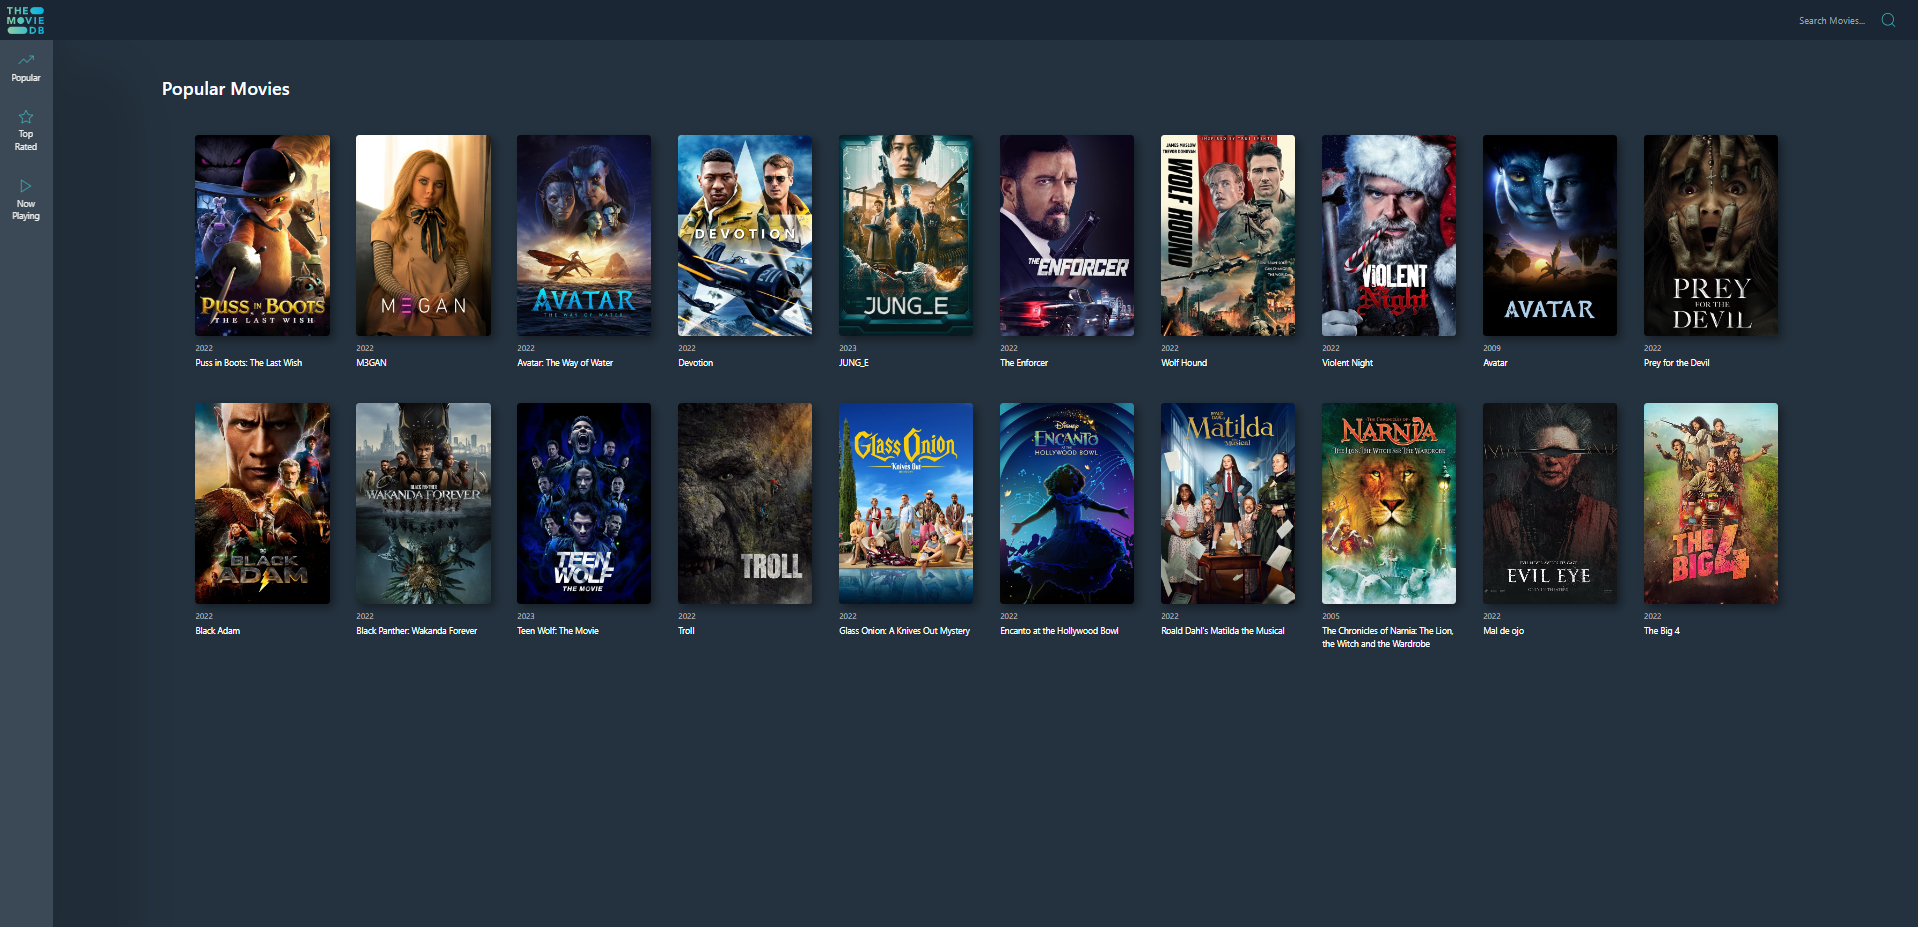The image size is (1918, 927).
Task: Click 'Glass Onion: A Knives Out Mystery' title
Action: click(904, 631)
